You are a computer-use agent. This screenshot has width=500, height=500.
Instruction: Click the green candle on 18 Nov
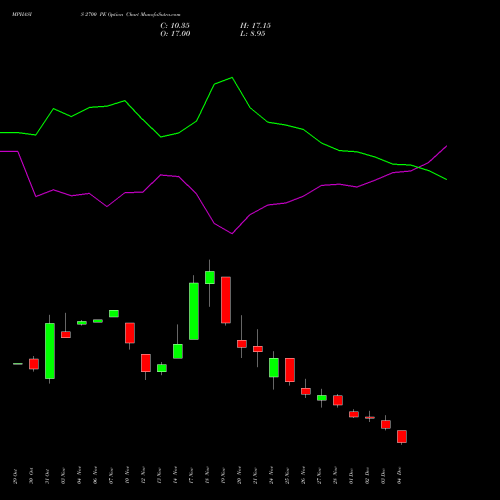tap(210, 277)
